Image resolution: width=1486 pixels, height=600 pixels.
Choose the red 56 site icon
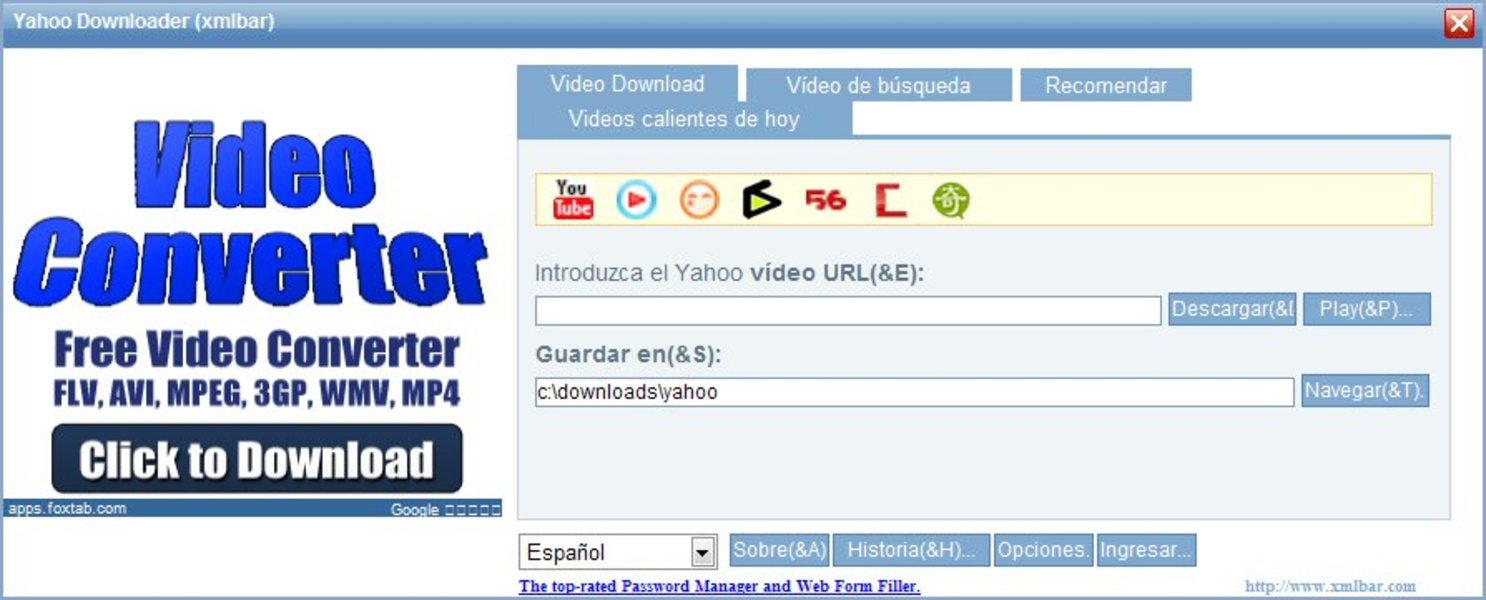(x=825, y=200)
